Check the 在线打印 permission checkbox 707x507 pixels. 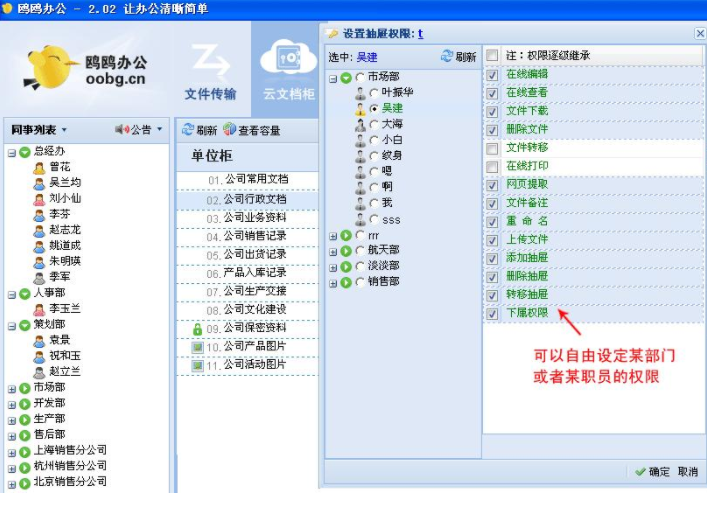(x=492, y=167)
